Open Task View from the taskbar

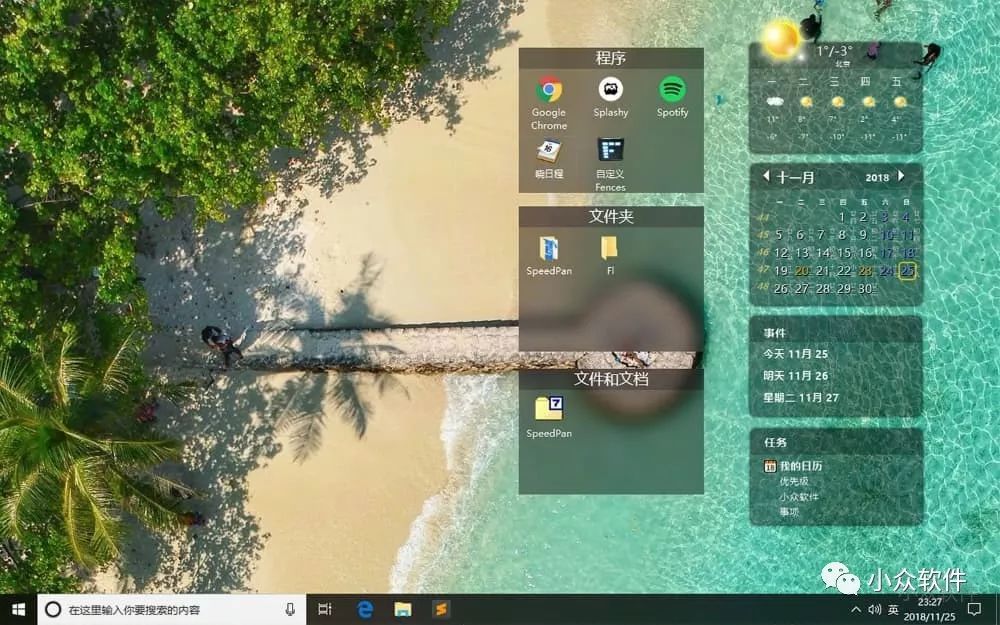tap(325, 610)
